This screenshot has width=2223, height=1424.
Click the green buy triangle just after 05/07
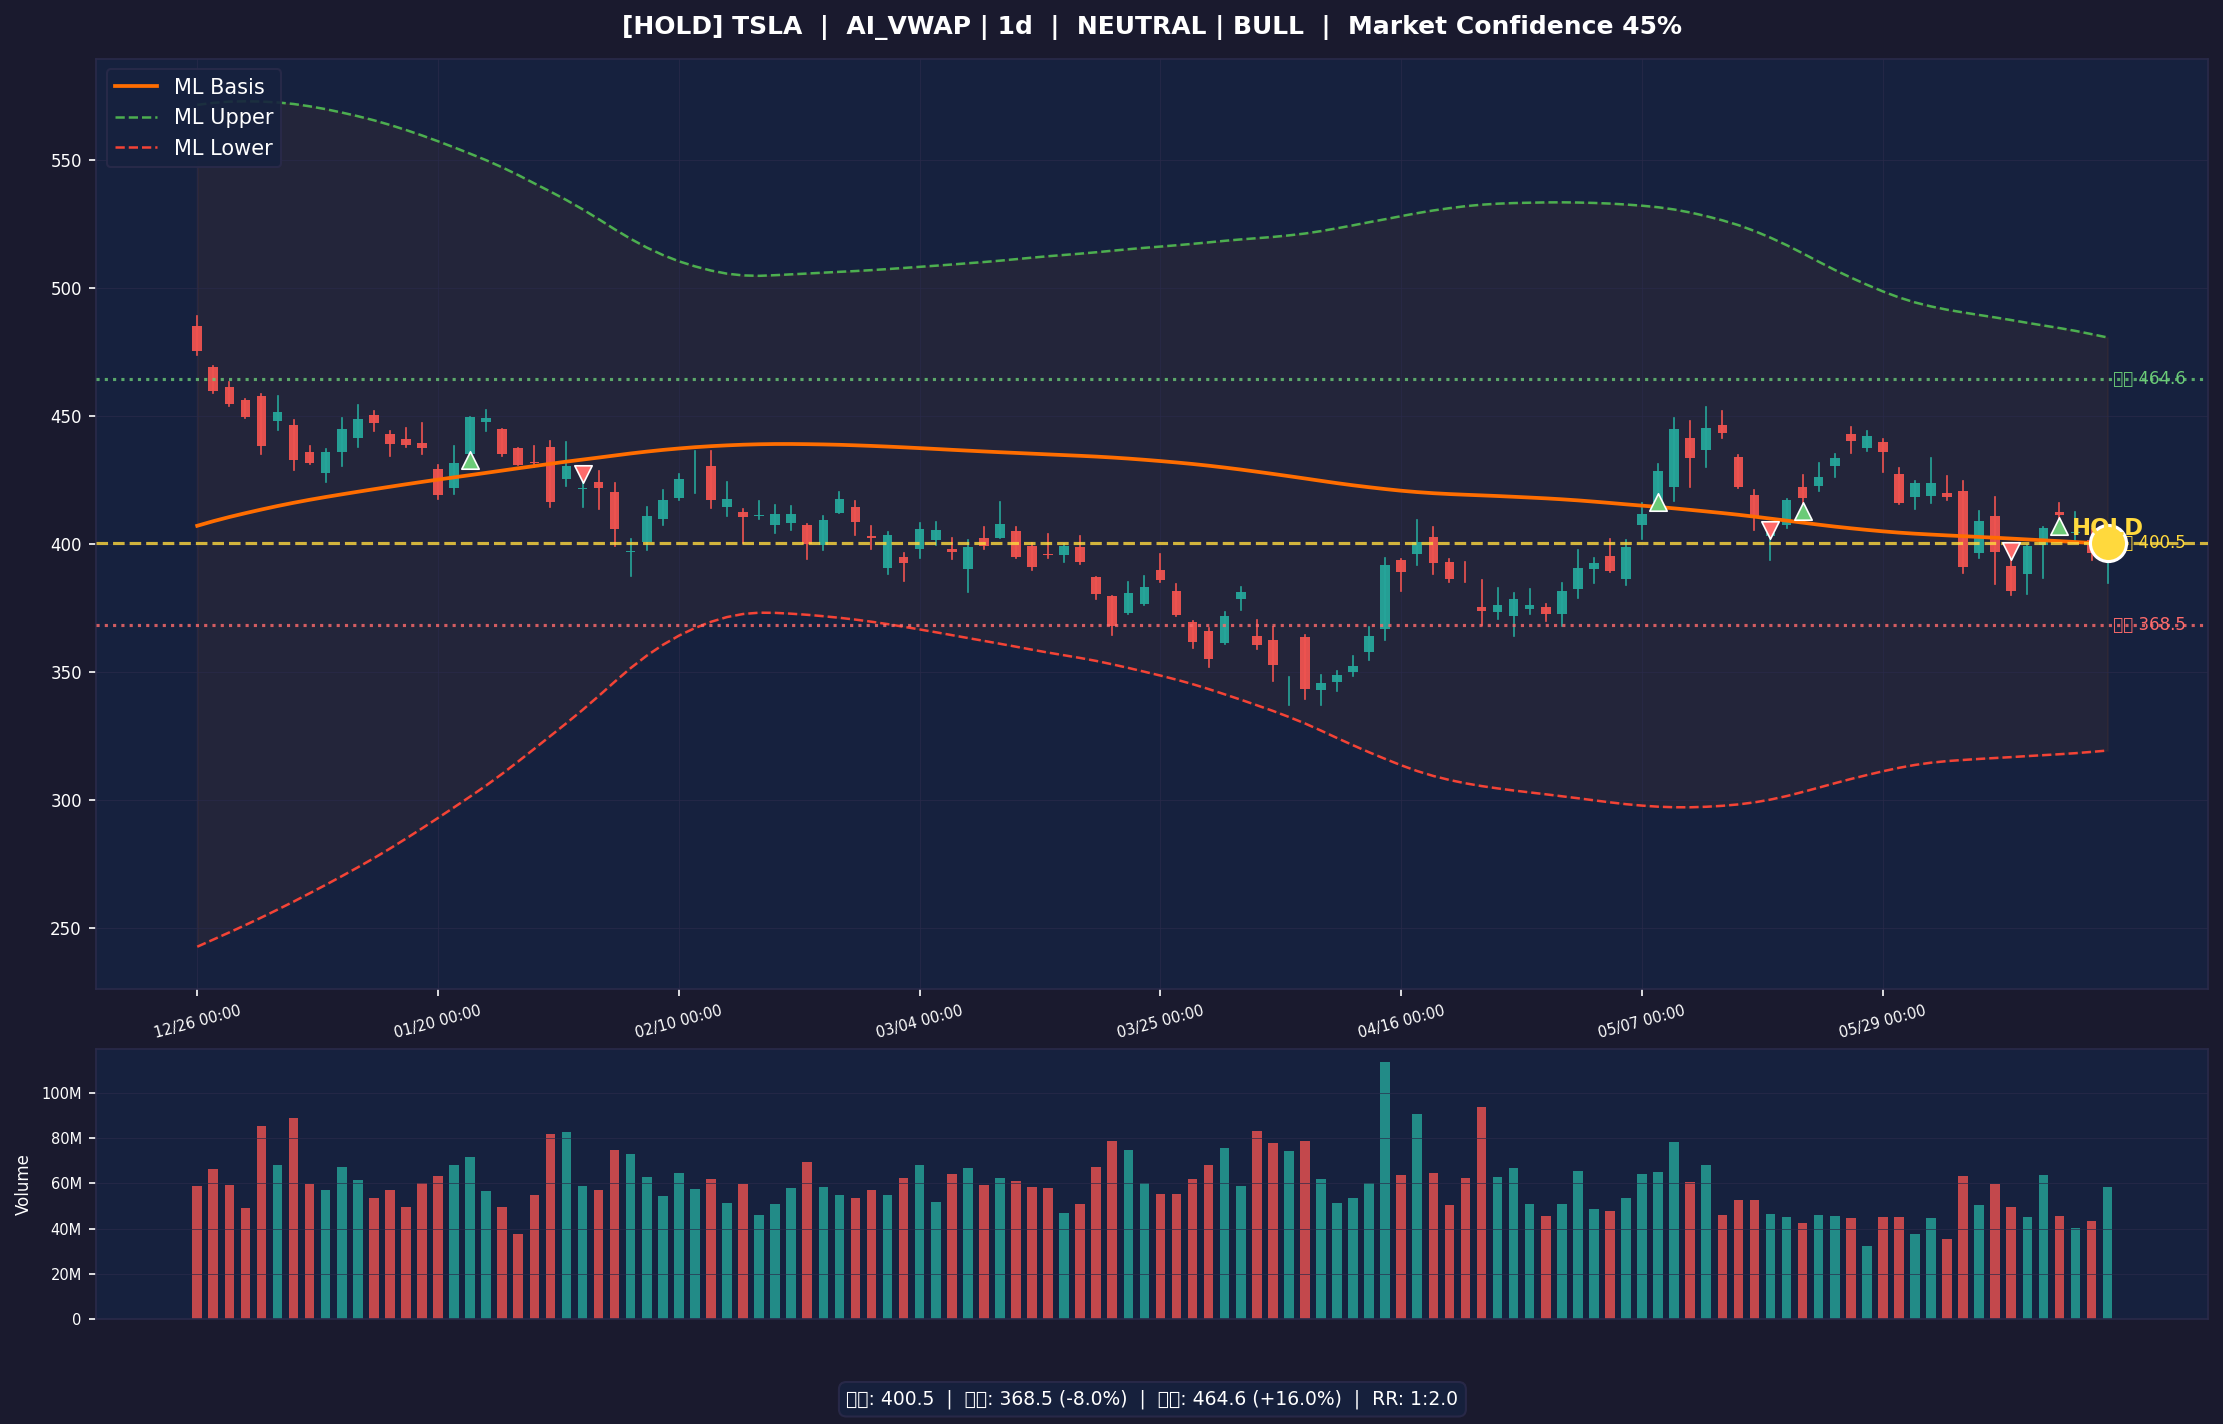tap(1658, 502)
